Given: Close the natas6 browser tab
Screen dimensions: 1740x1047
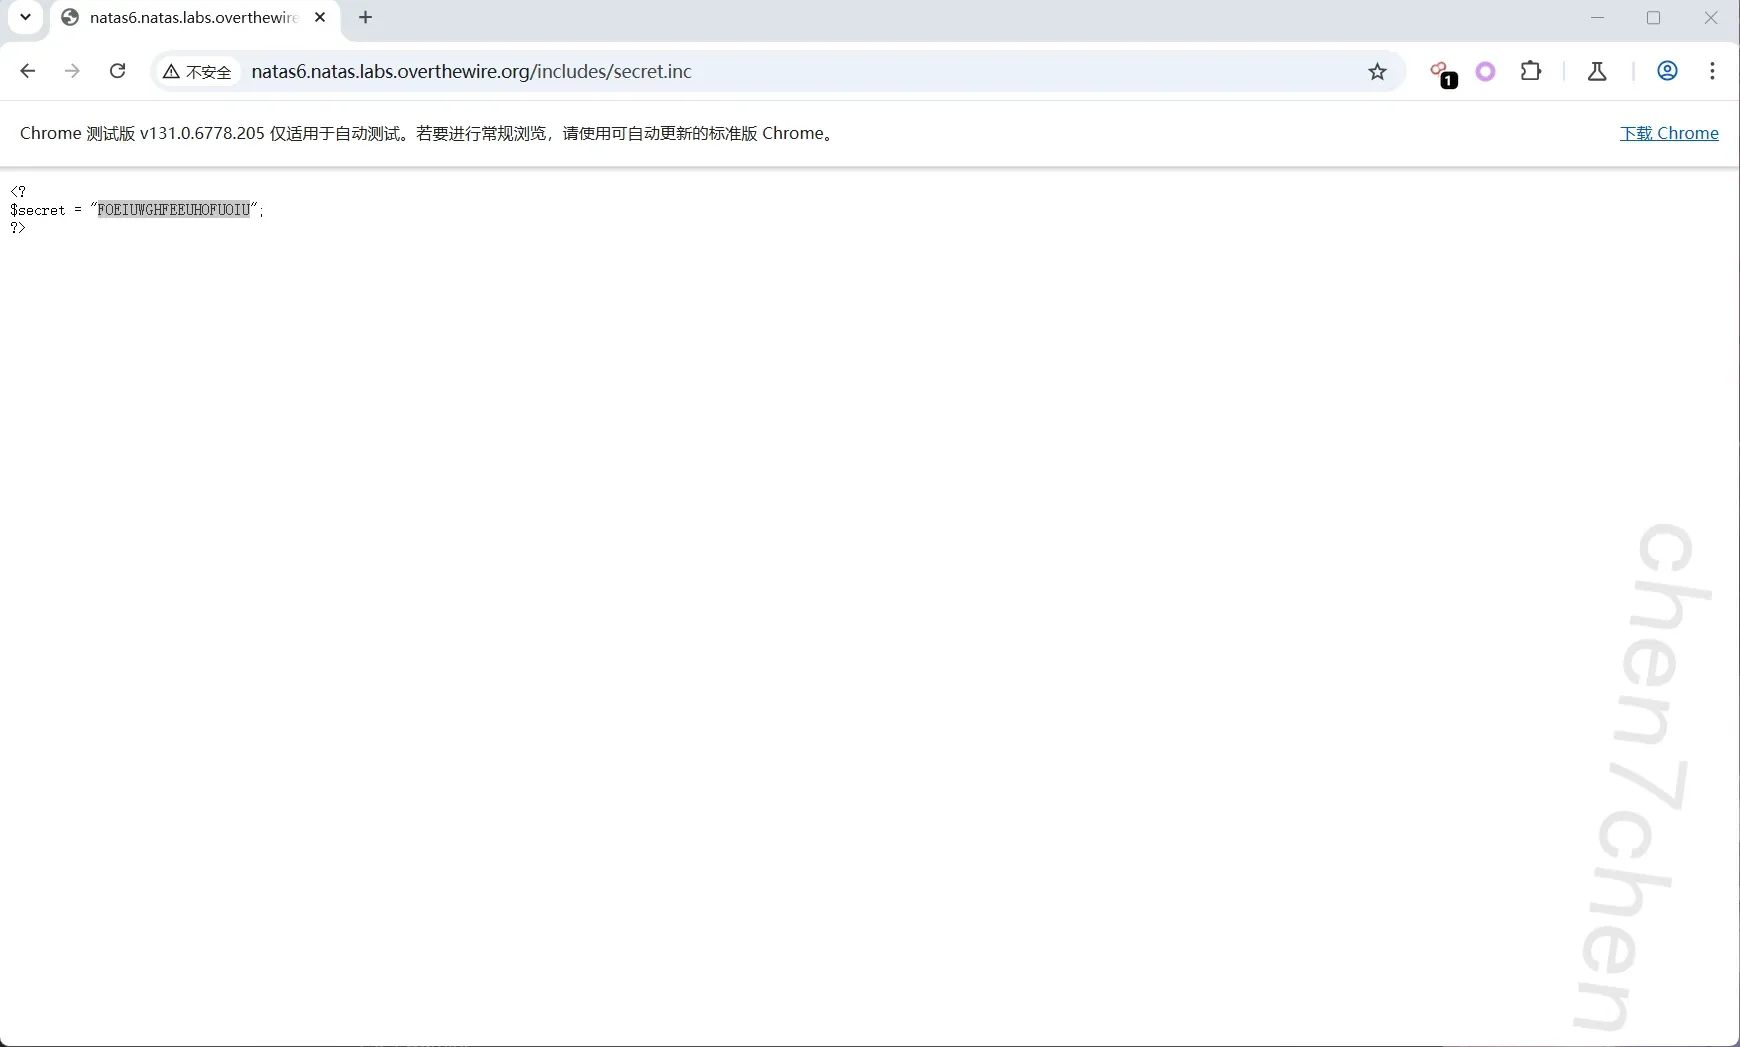Looking at the screenshot, I should click(320, 18).
